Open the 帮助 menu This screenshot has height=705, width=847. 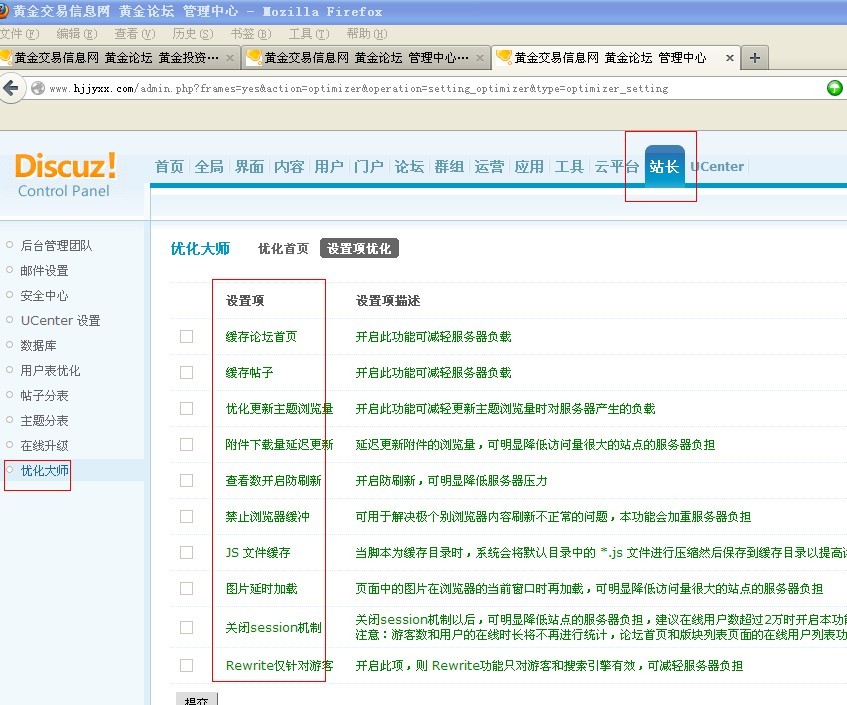click(367, 34)
